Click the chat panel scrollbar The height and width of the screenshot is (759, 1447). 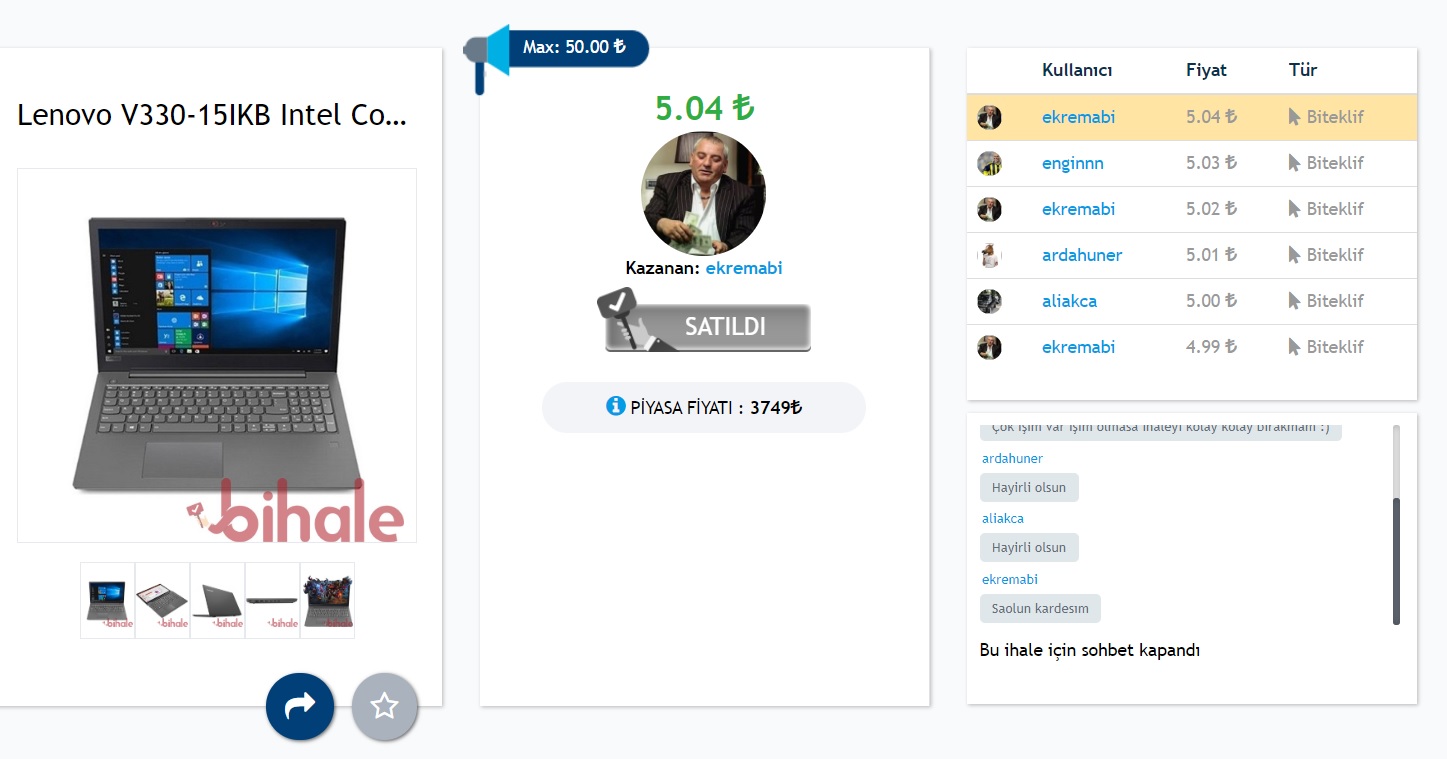click(x=1396, y=525)
